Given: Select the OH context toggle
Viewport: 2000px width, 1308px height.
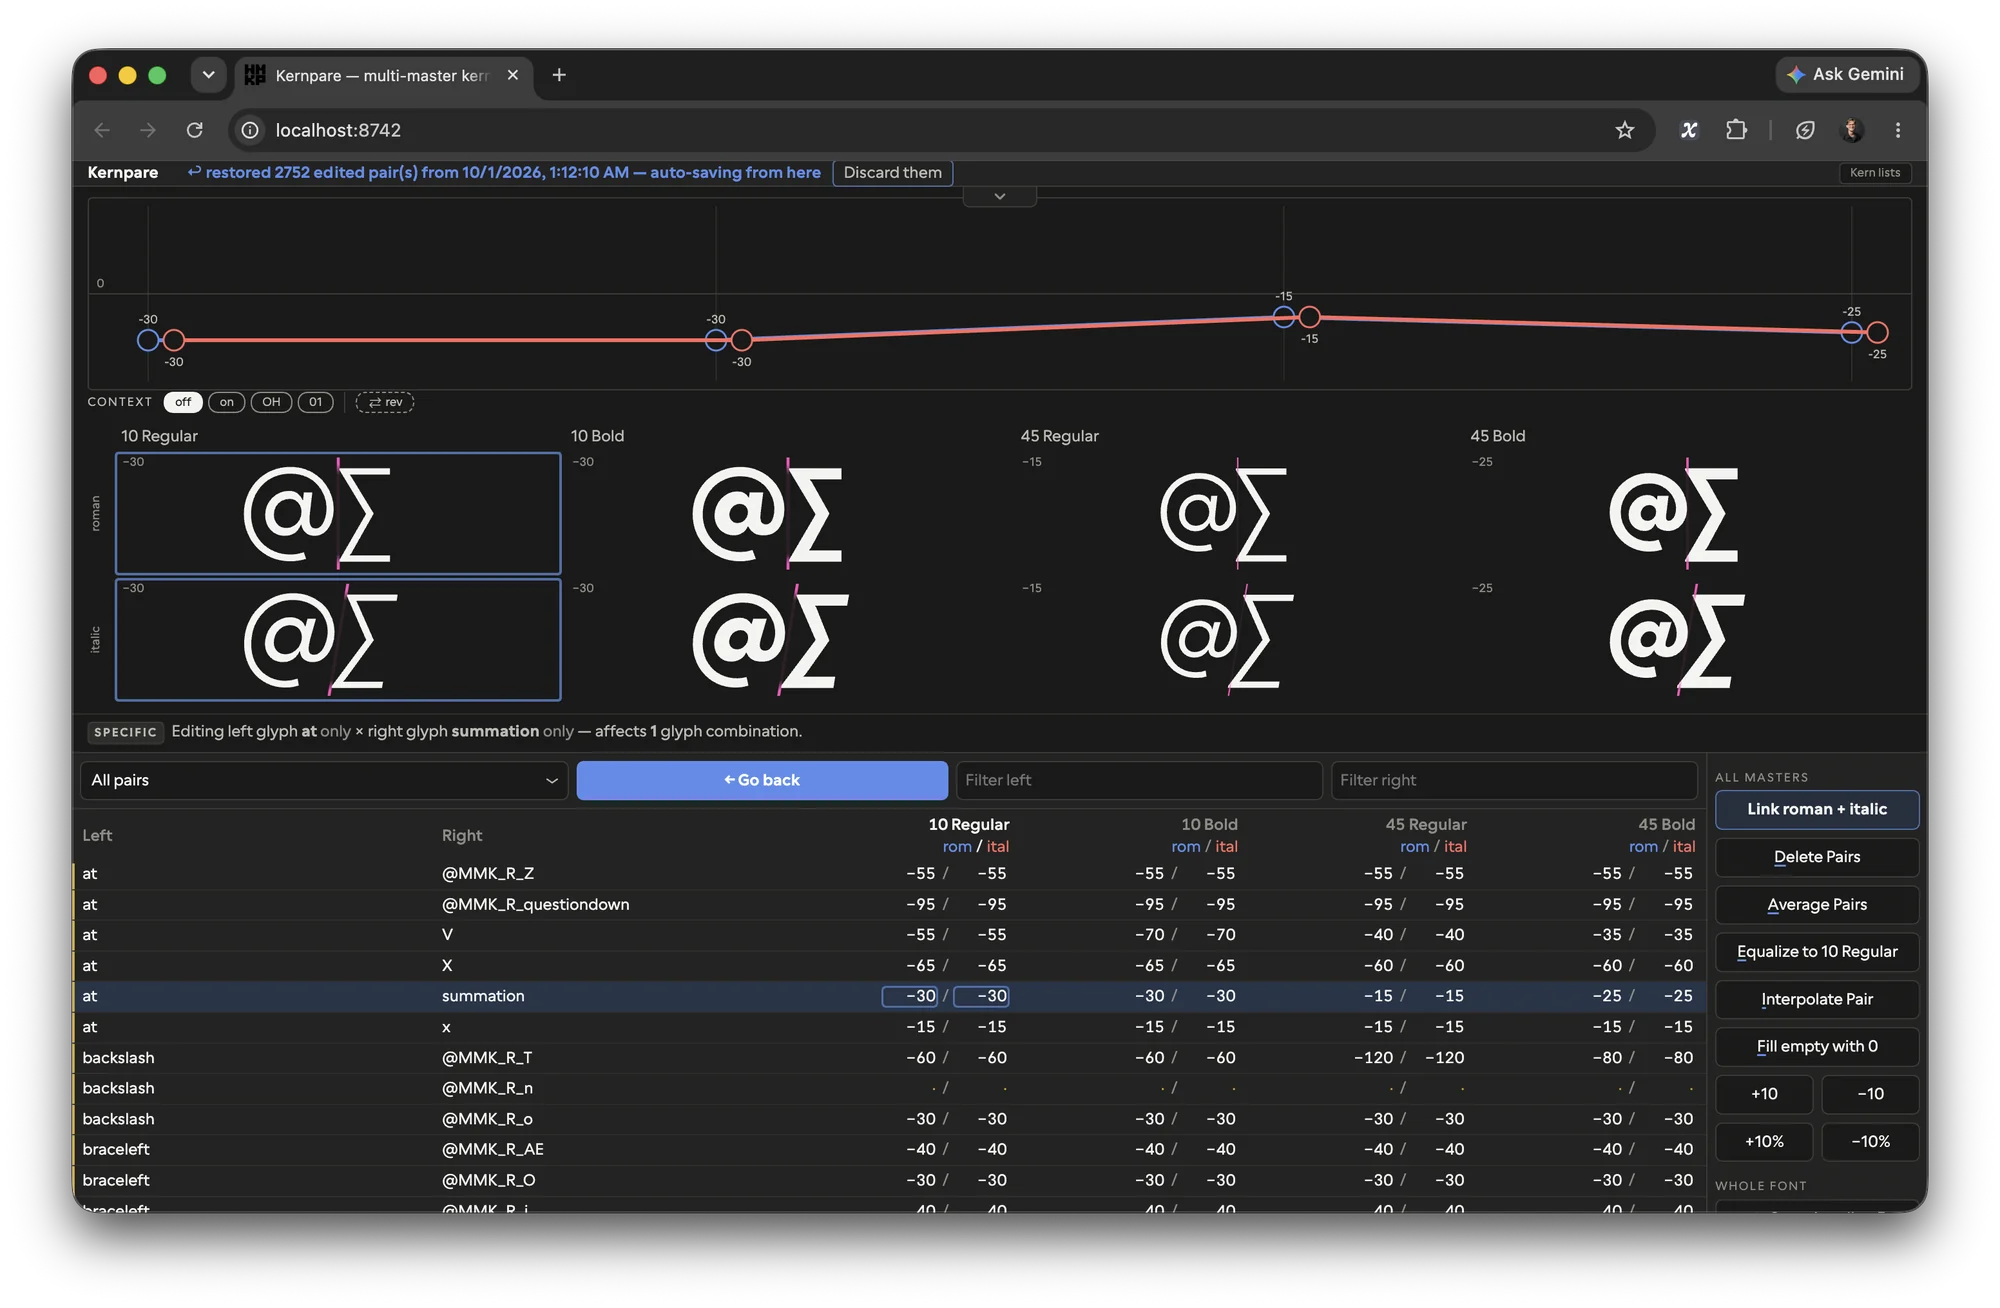Looking at the screenshot, I should point(271,402).
